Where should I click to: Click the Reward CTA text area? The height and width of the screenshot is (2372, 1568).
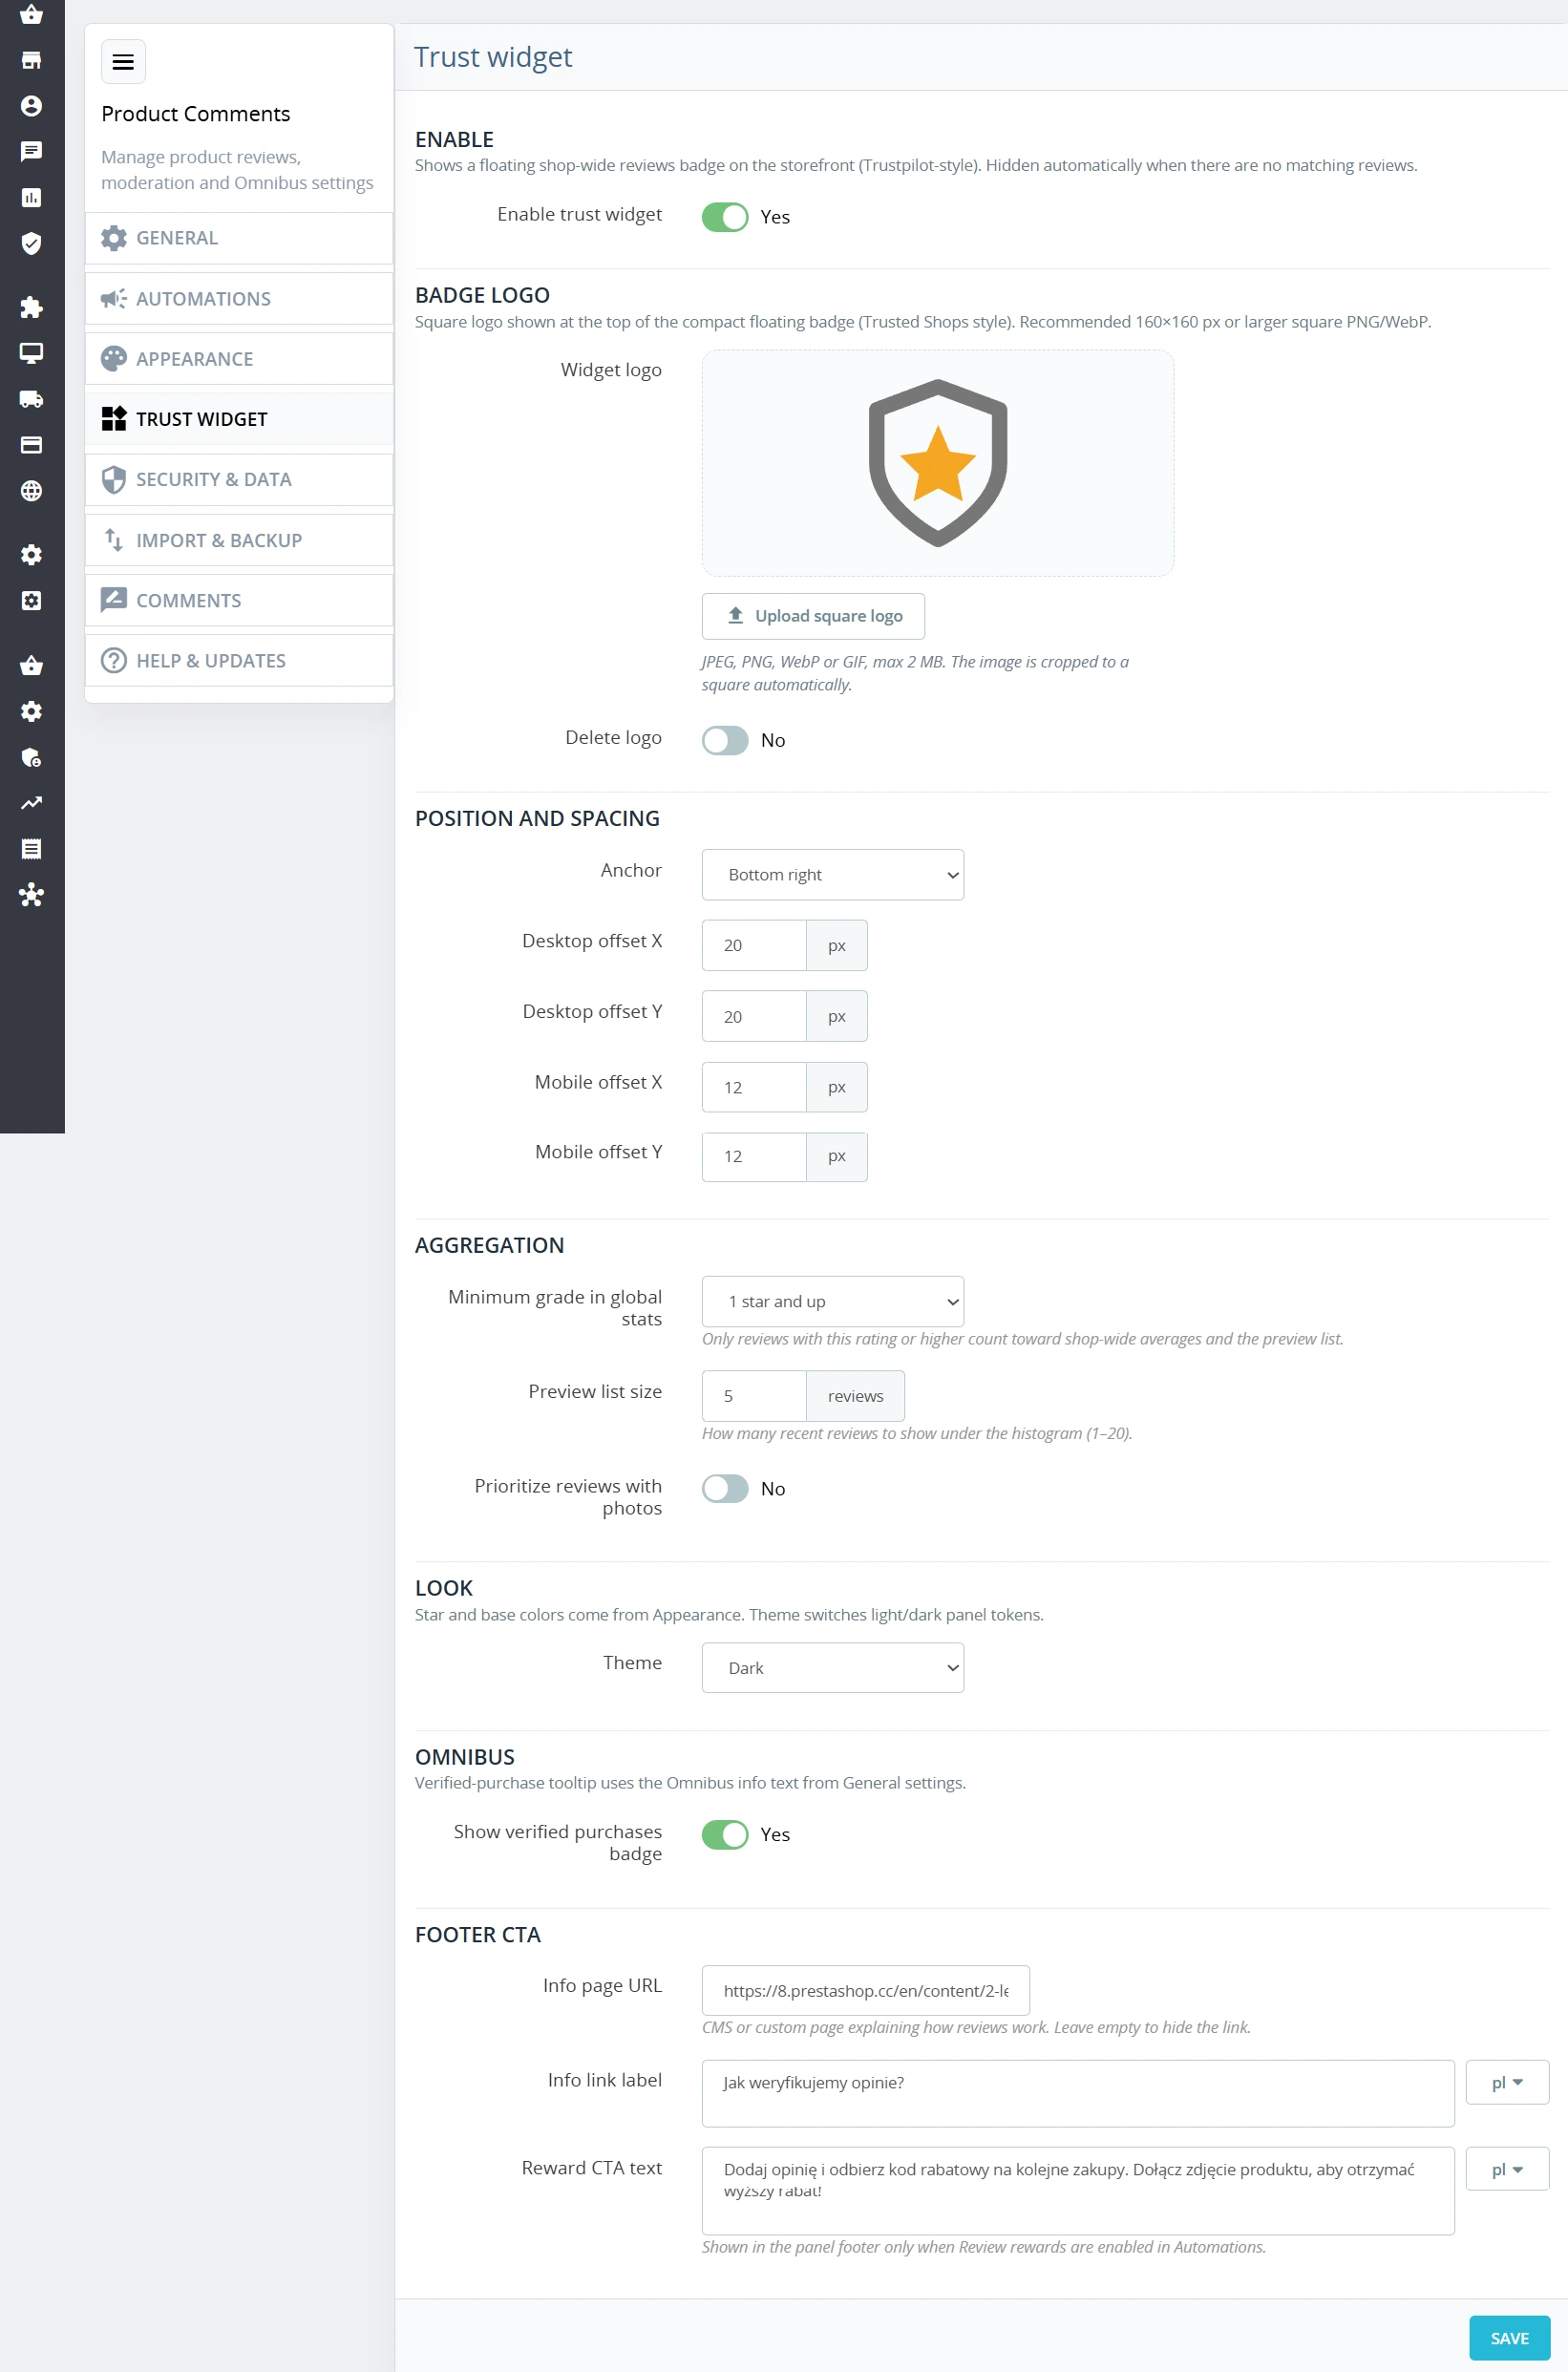pyautogui.click(x=1078, y=2191)
